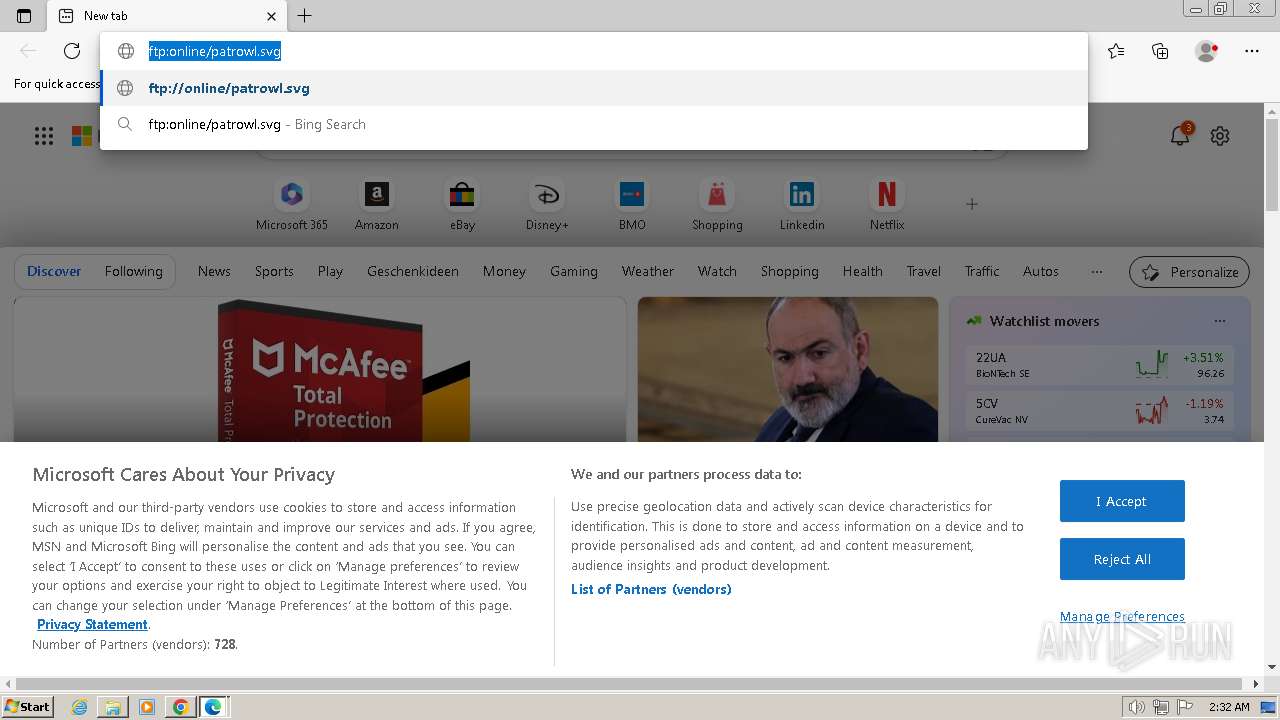Screen dimensions: 1280x720
Task: Open the Weather feed category
Action: [648, 271]
